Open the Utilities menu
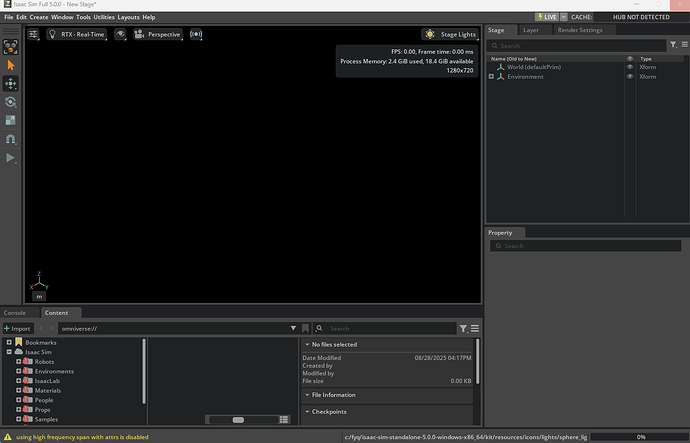This screenshot has height=443, width=690. (104, 17)
